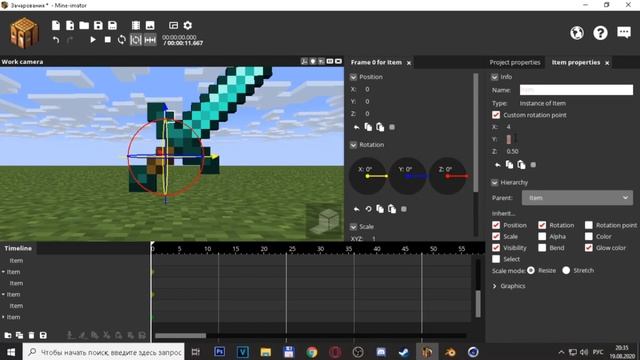This screenshot has width=640, height=360.
Task: Toggle inherit Glow color checkbox
Action: (x=589, y=248)
